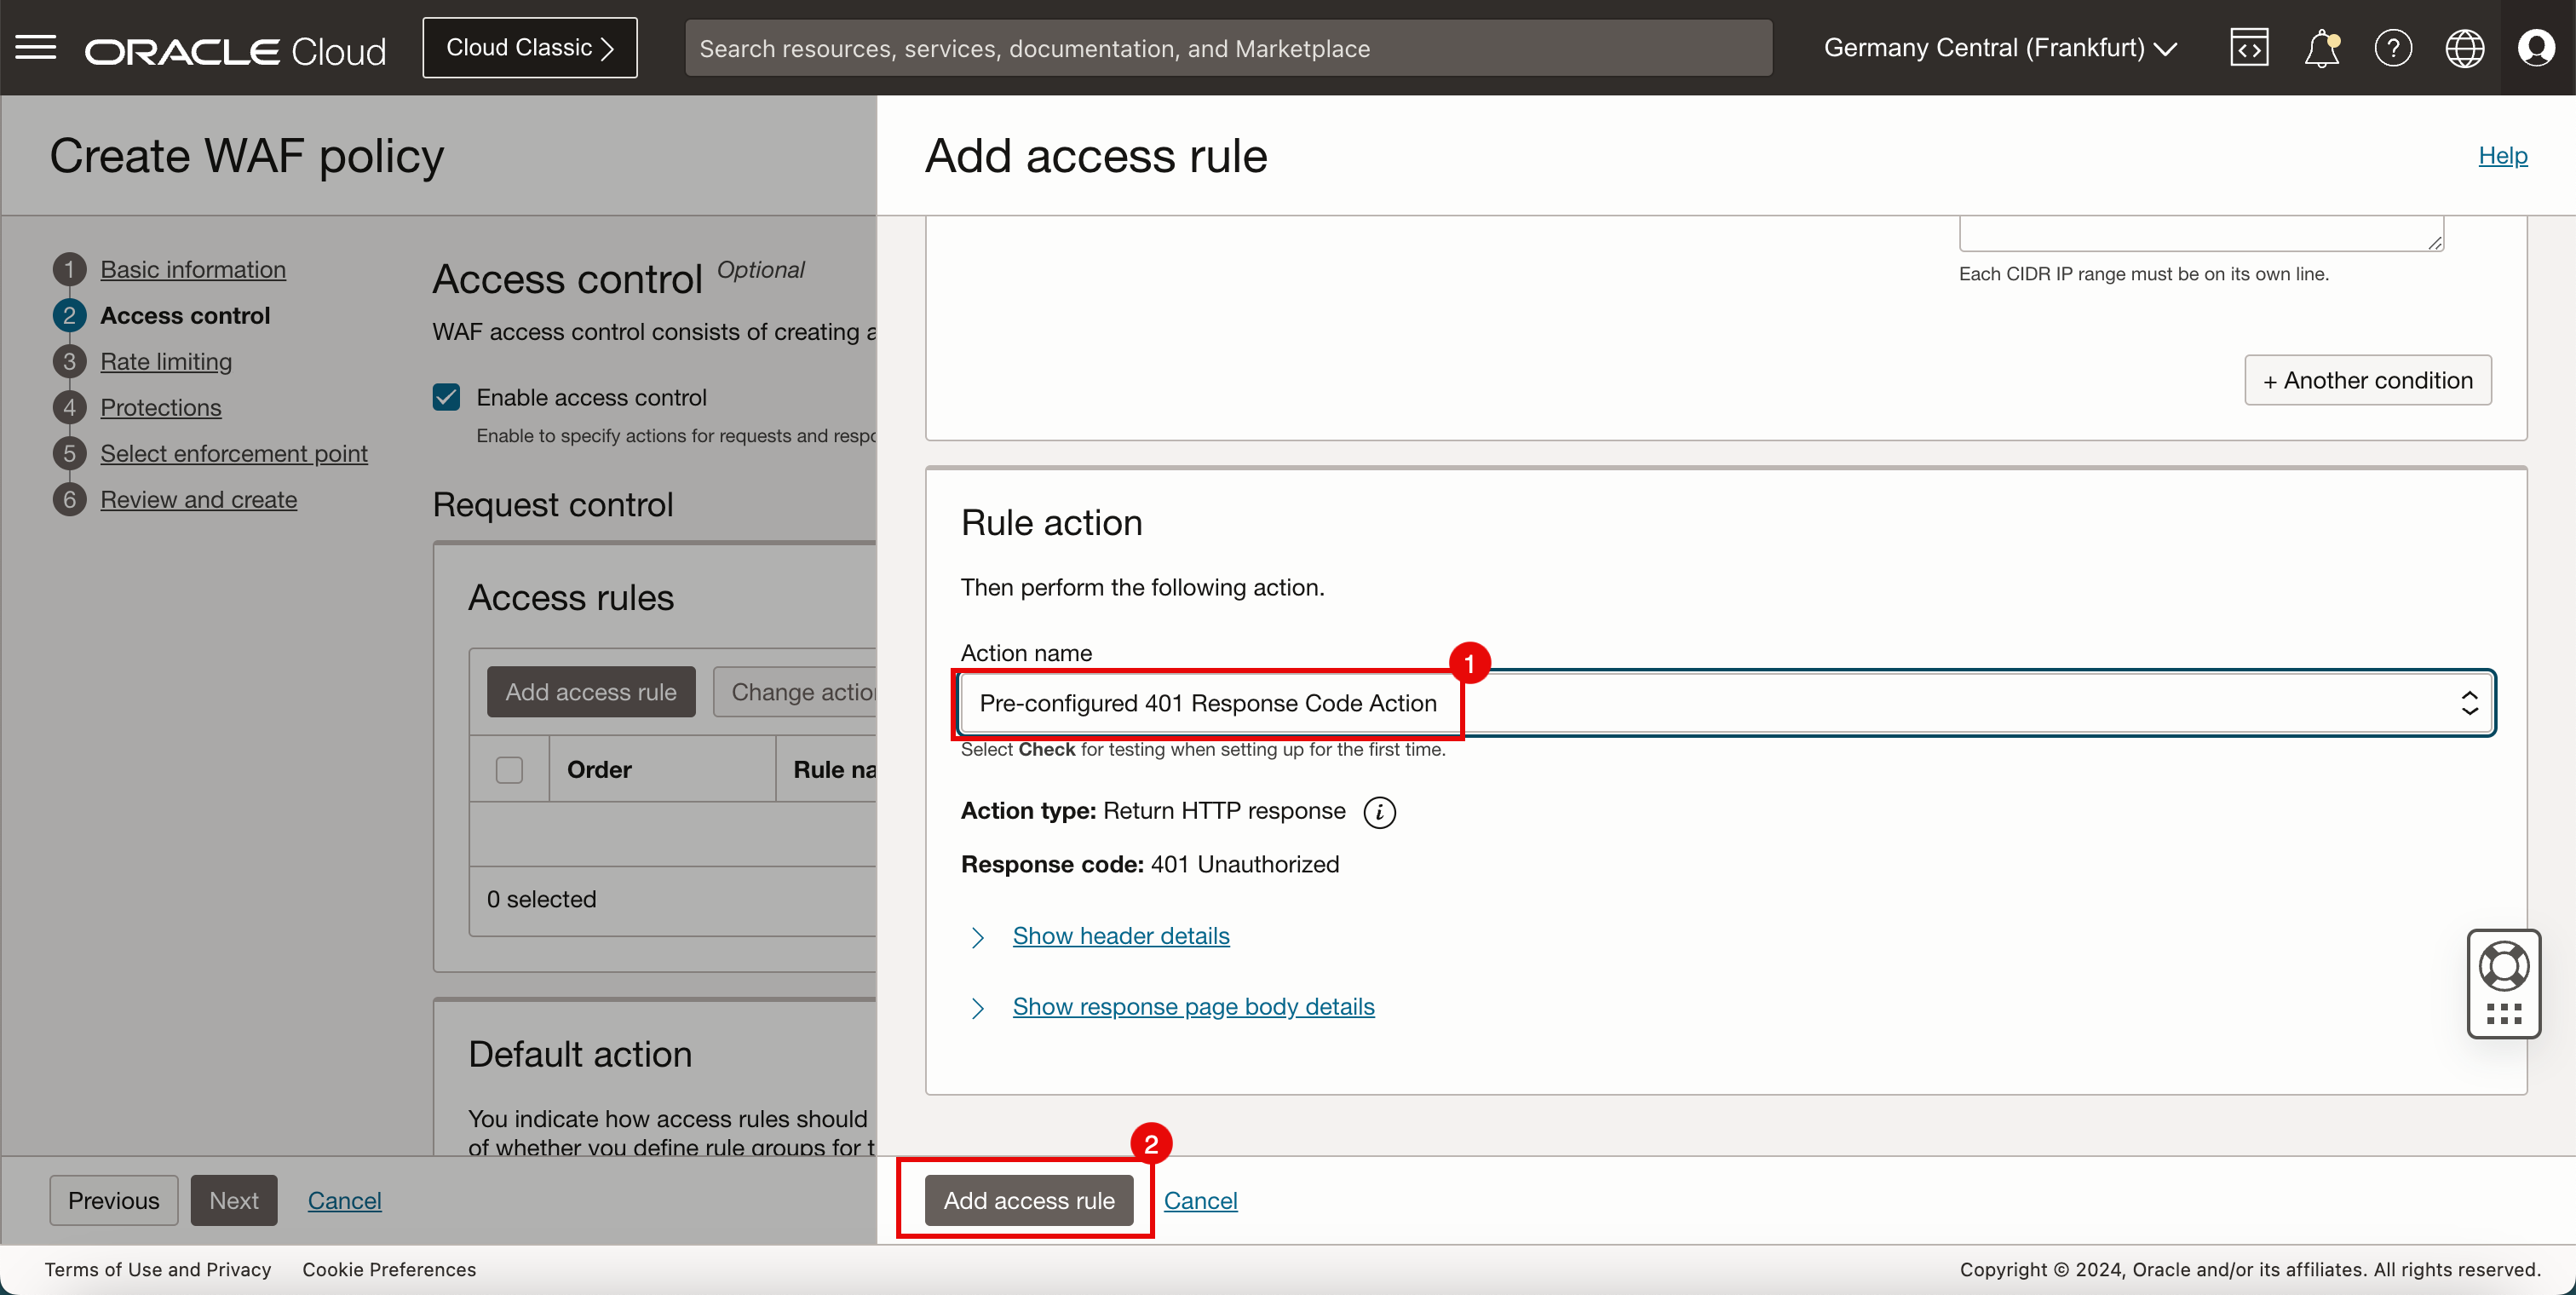Open the language/globe icon
2576x1295 pixels.
(2465, 48)
